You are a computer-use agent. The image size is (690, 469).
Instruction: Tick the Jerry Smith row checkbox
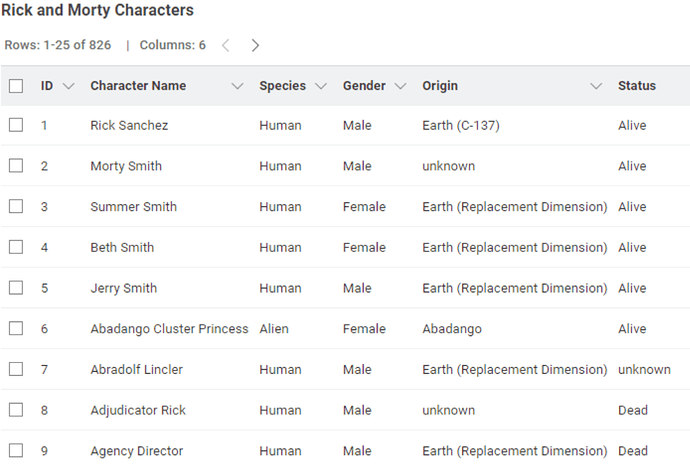coord(16,288)
